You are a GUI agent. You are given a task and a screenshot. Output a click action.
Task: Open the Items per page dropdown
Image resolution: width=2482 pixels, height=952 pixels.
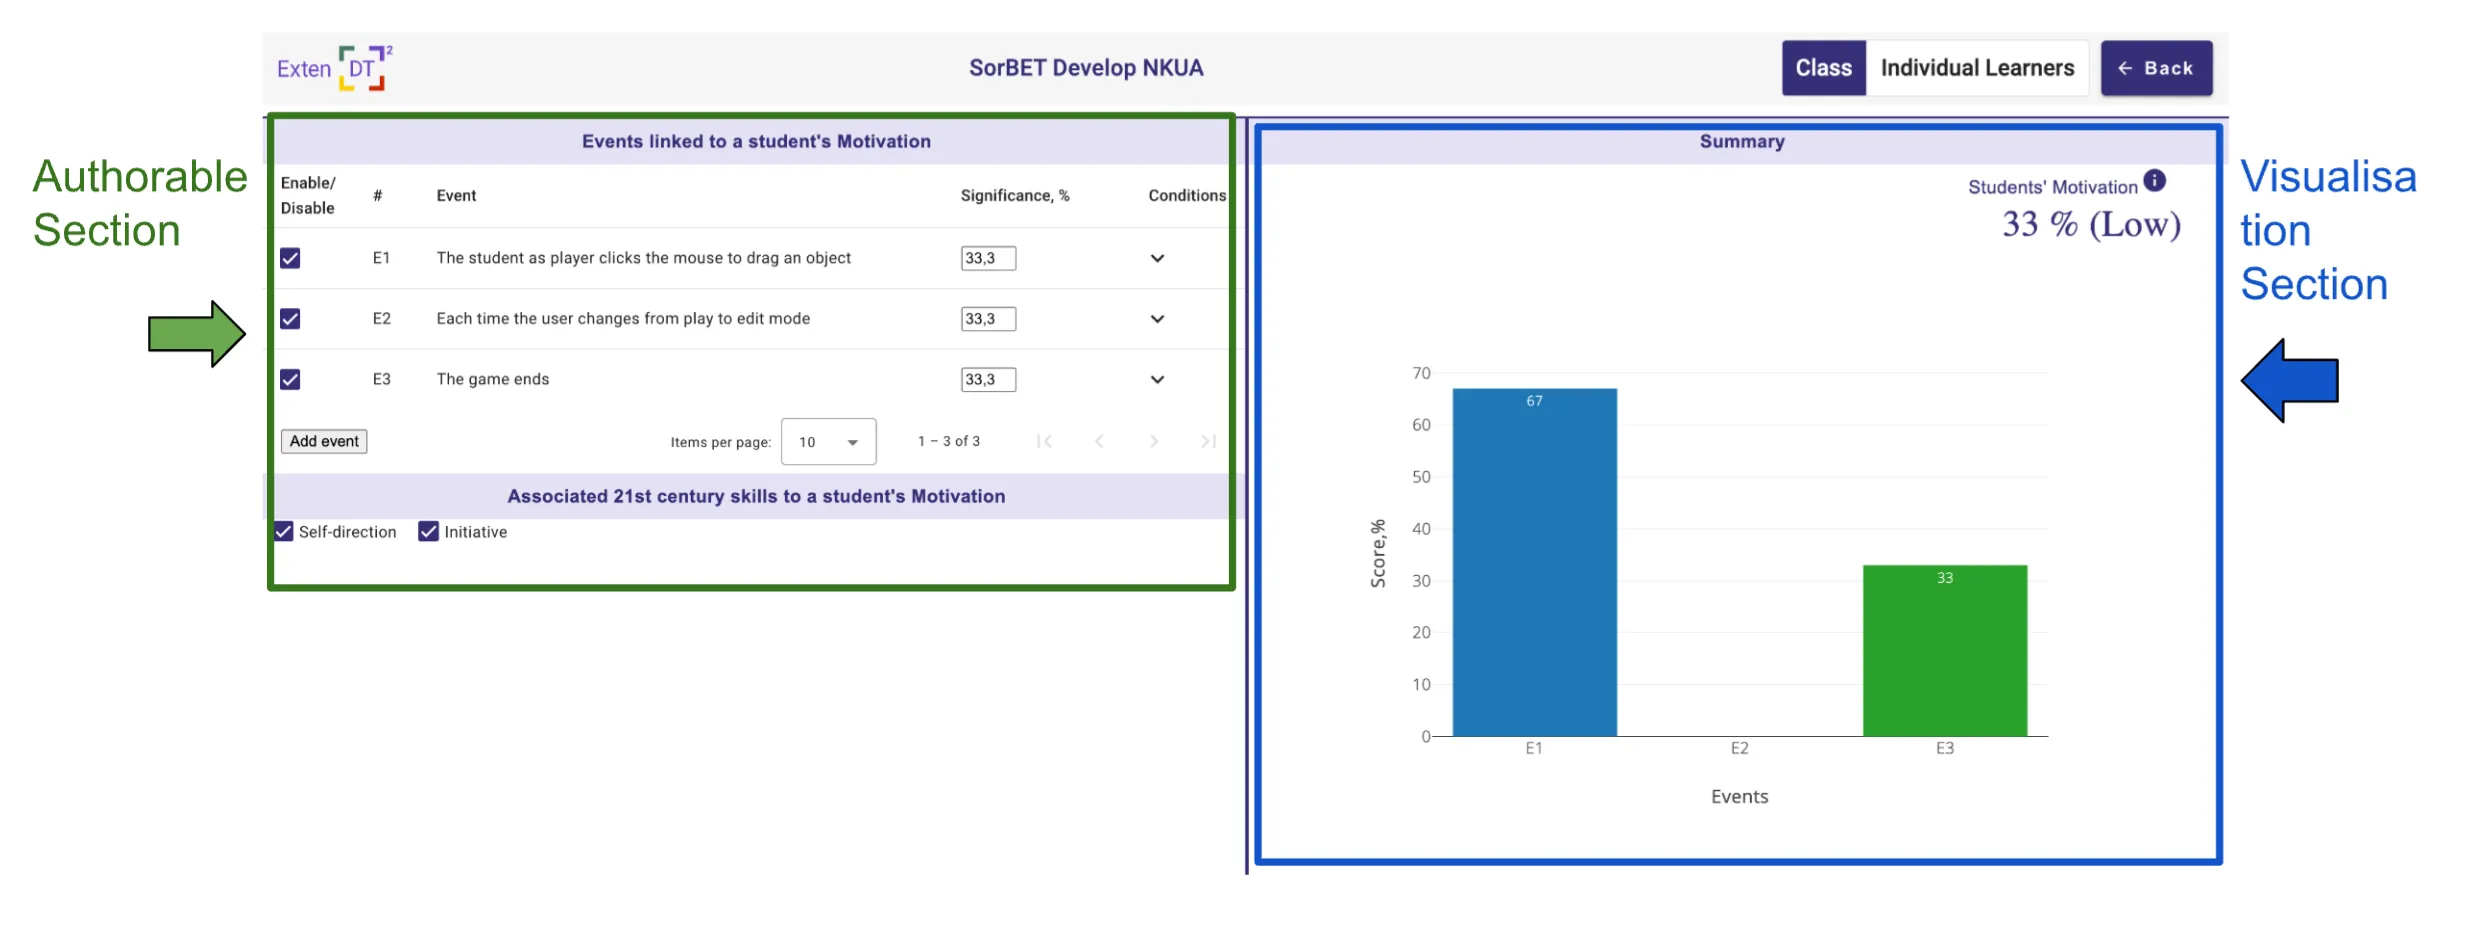[x=828, y=442]
